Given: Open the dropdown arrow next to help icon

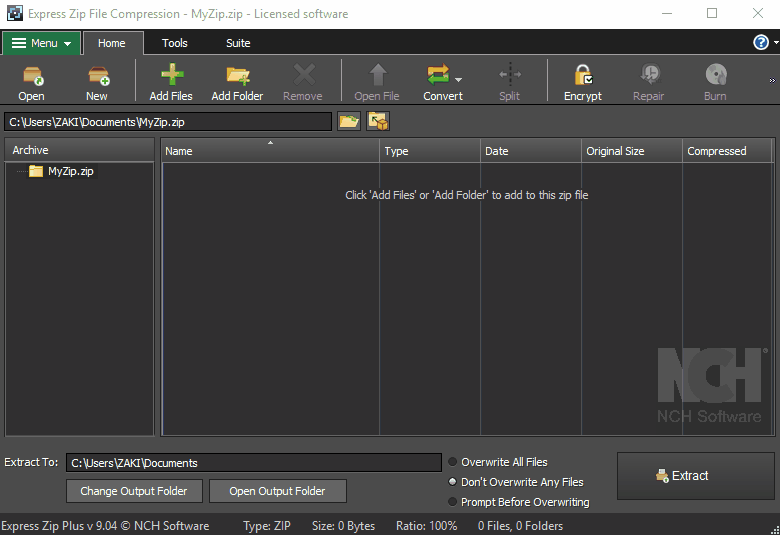Looking at the screenshot, I should point(776,43).
